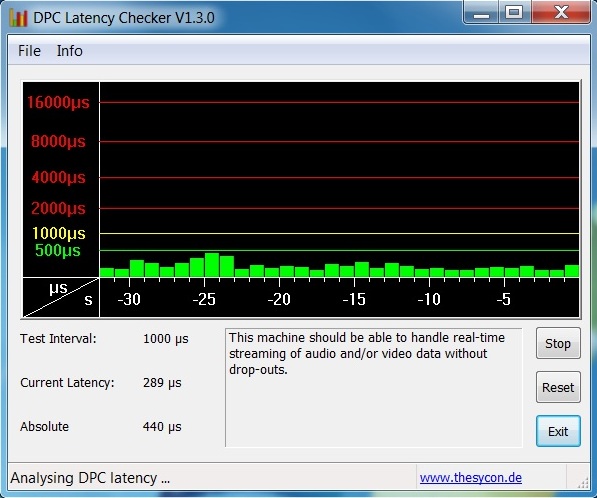Click the Absolute label
Screen dimensions: 597x498
tap(45, 427)
